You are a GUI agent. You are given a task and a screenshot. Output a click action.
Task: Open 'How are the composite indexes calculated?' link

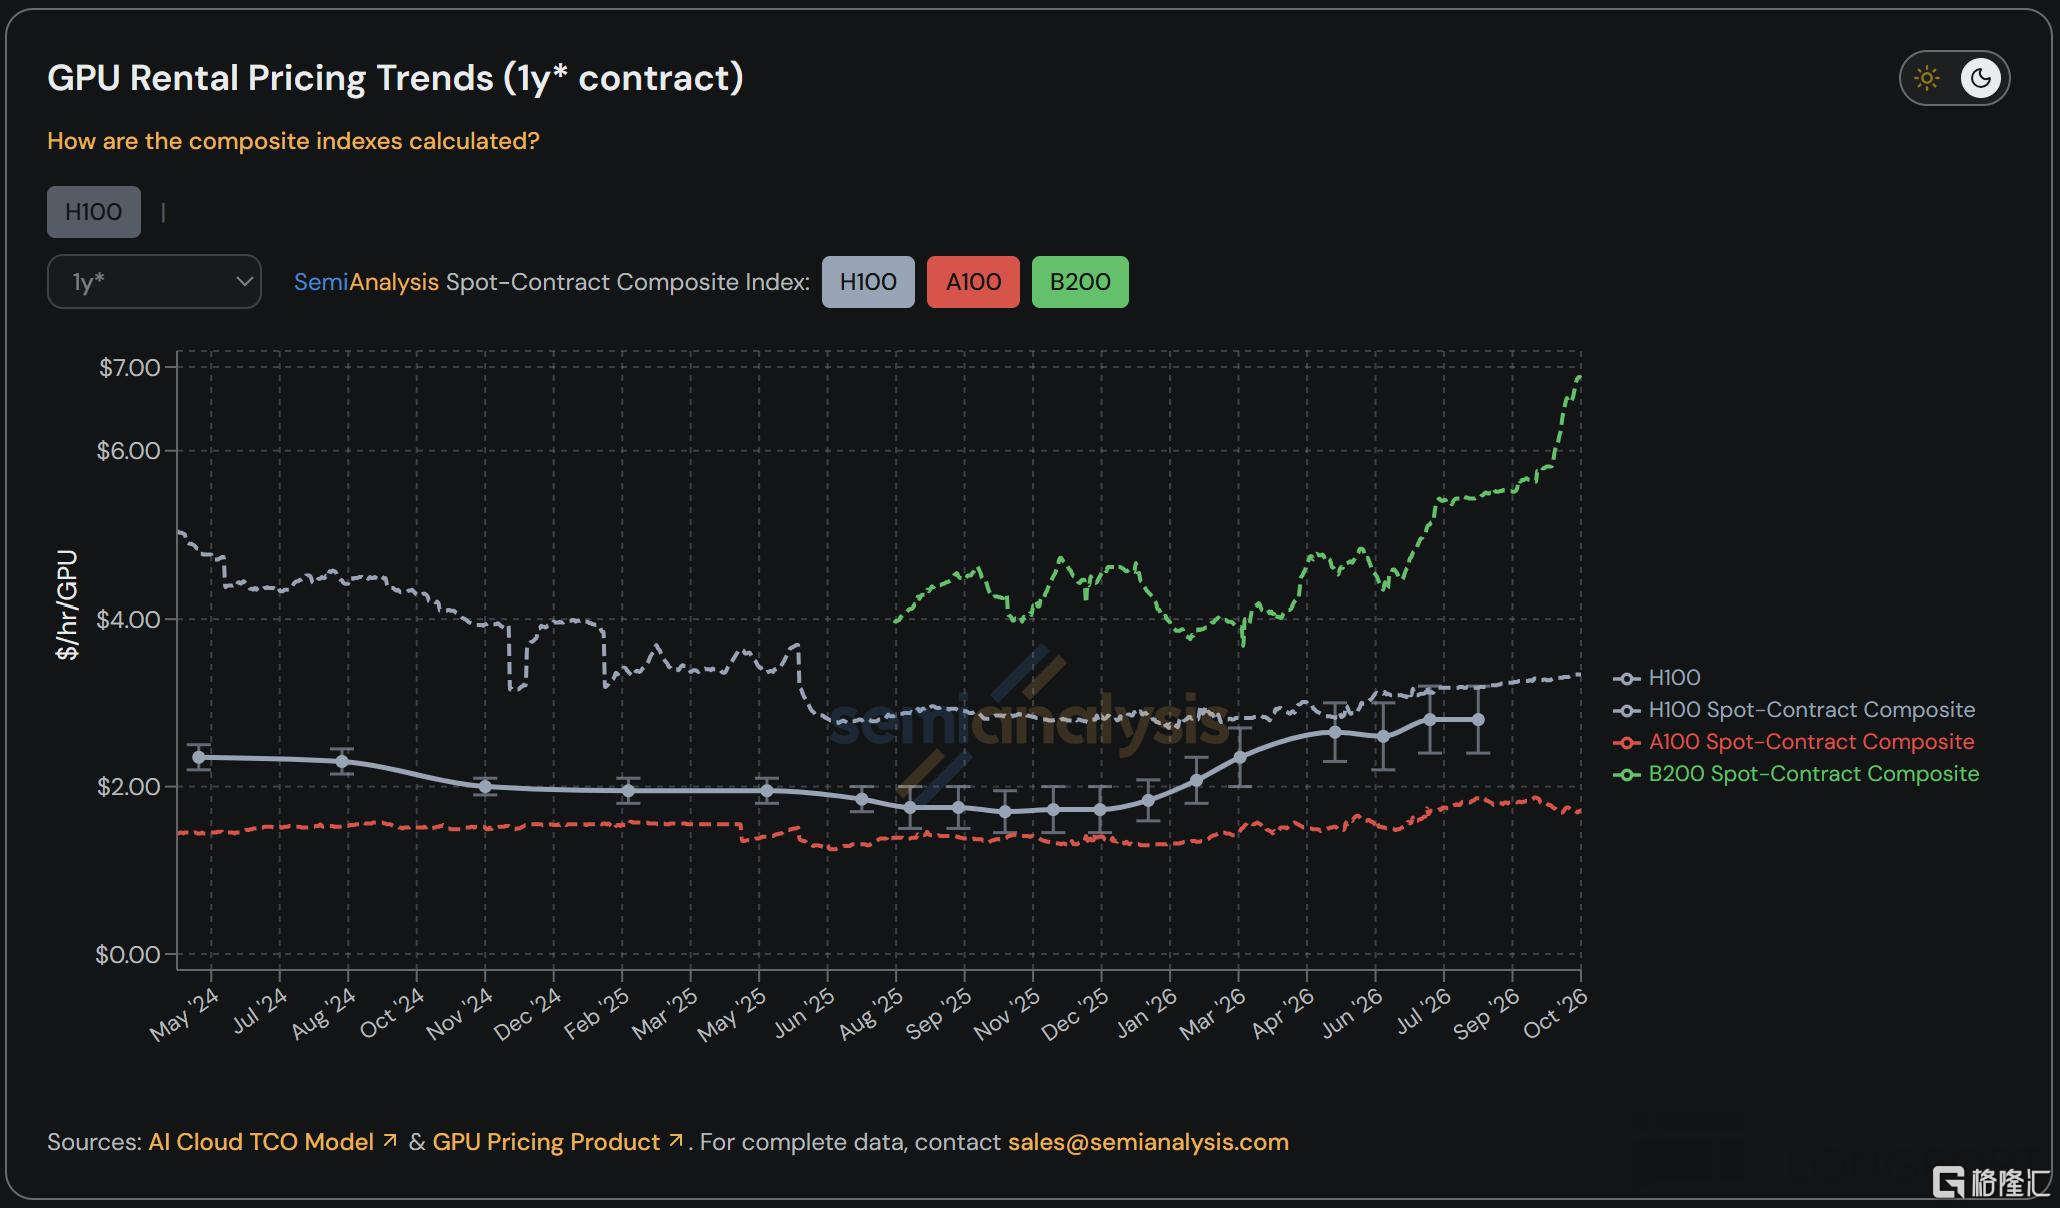[x=293, y=141]
